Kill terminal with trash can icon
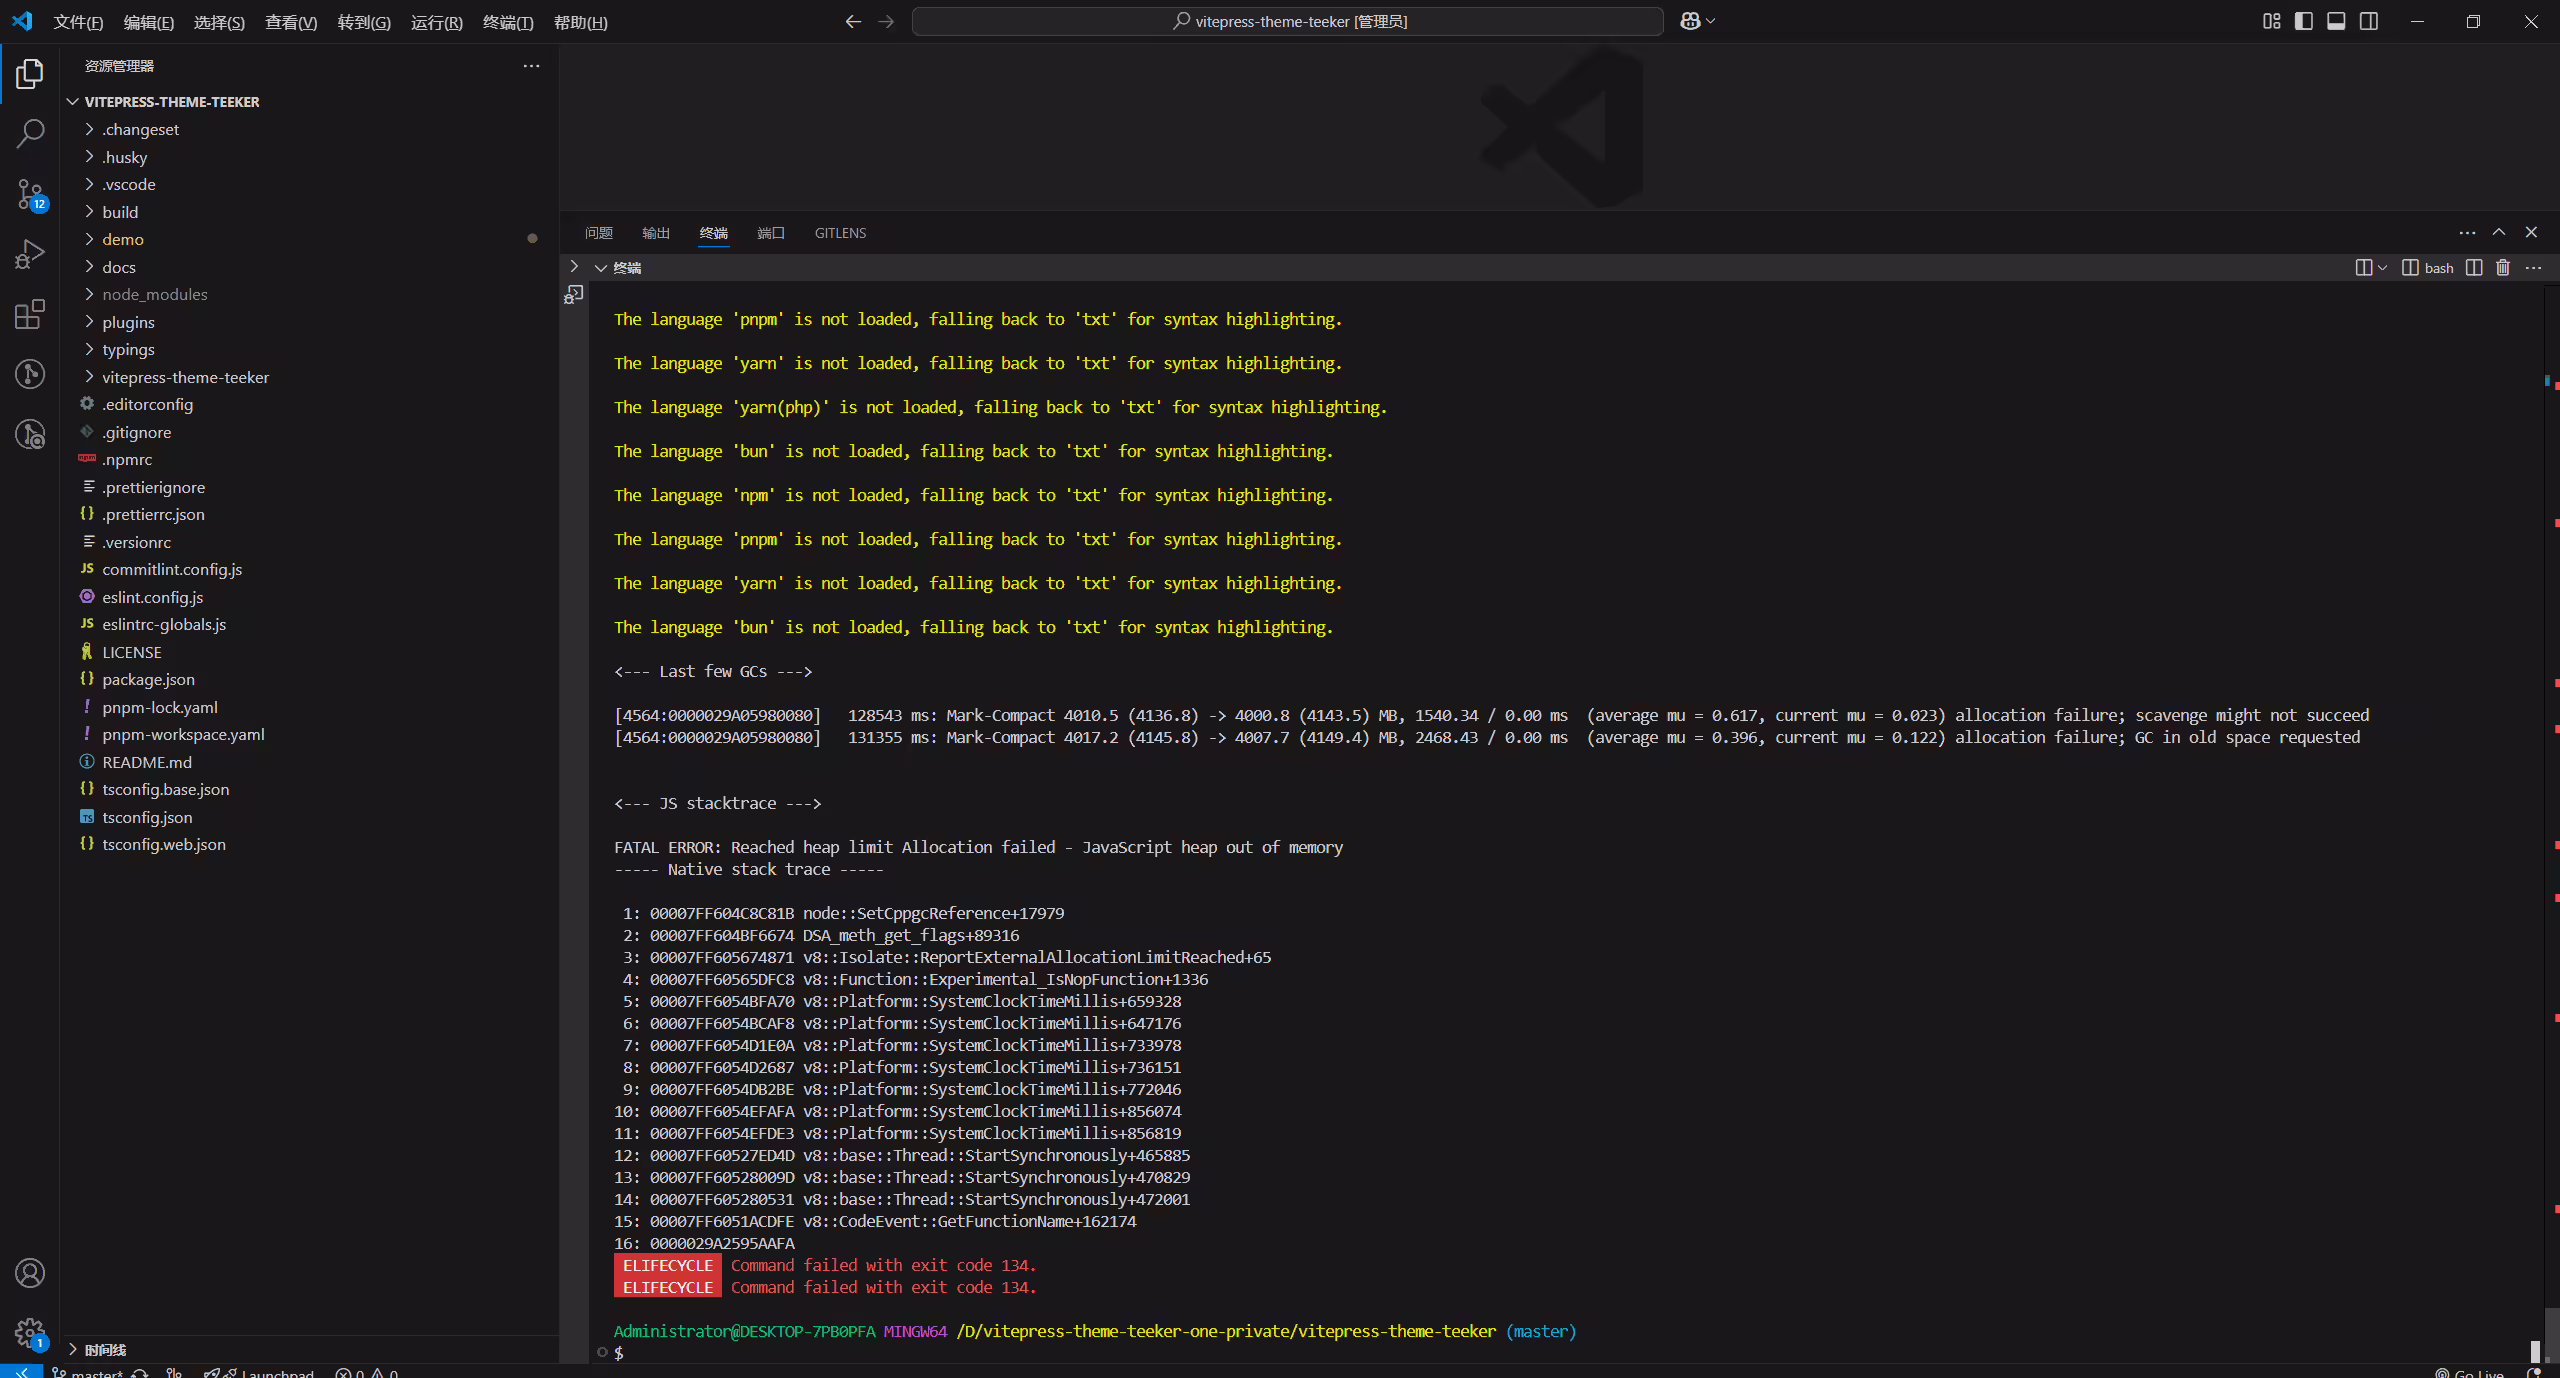 tap(2503, 267)
